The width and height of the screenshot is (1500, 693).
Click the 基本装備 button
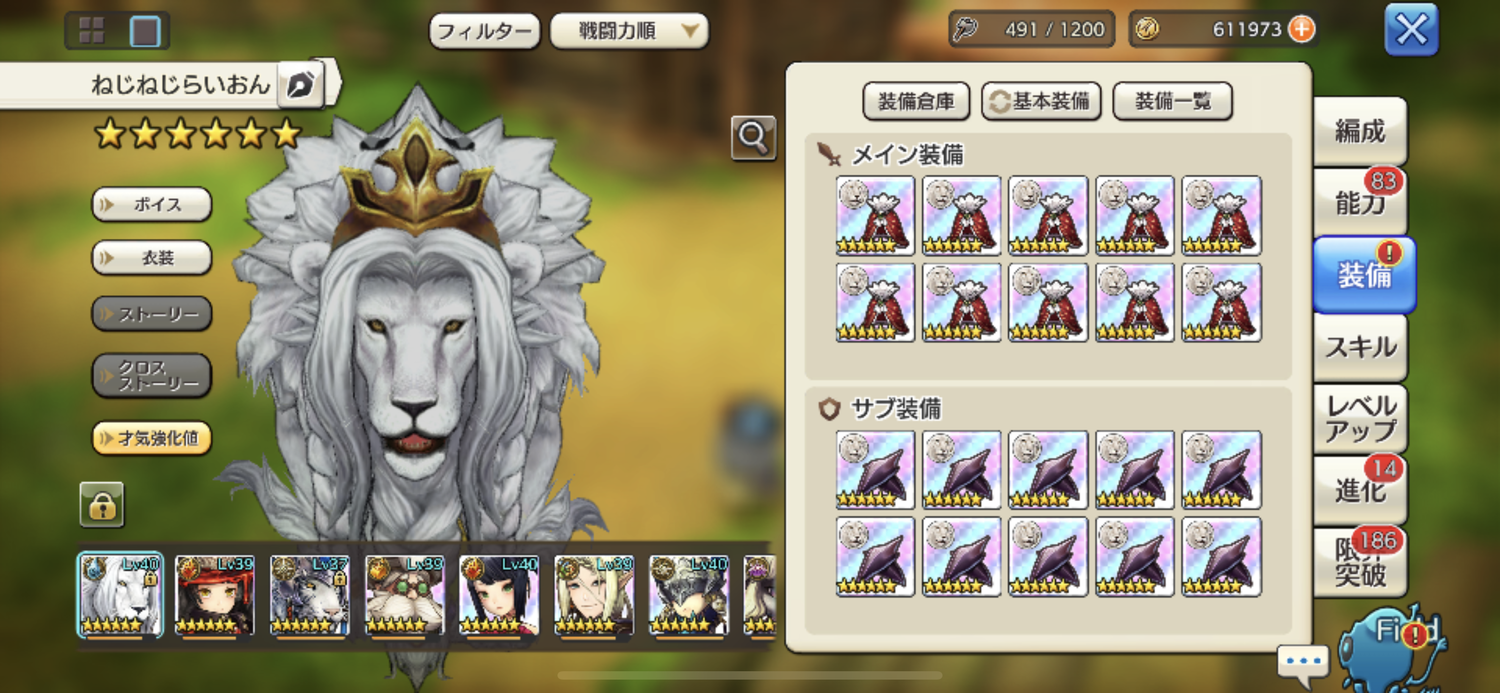1041,101
